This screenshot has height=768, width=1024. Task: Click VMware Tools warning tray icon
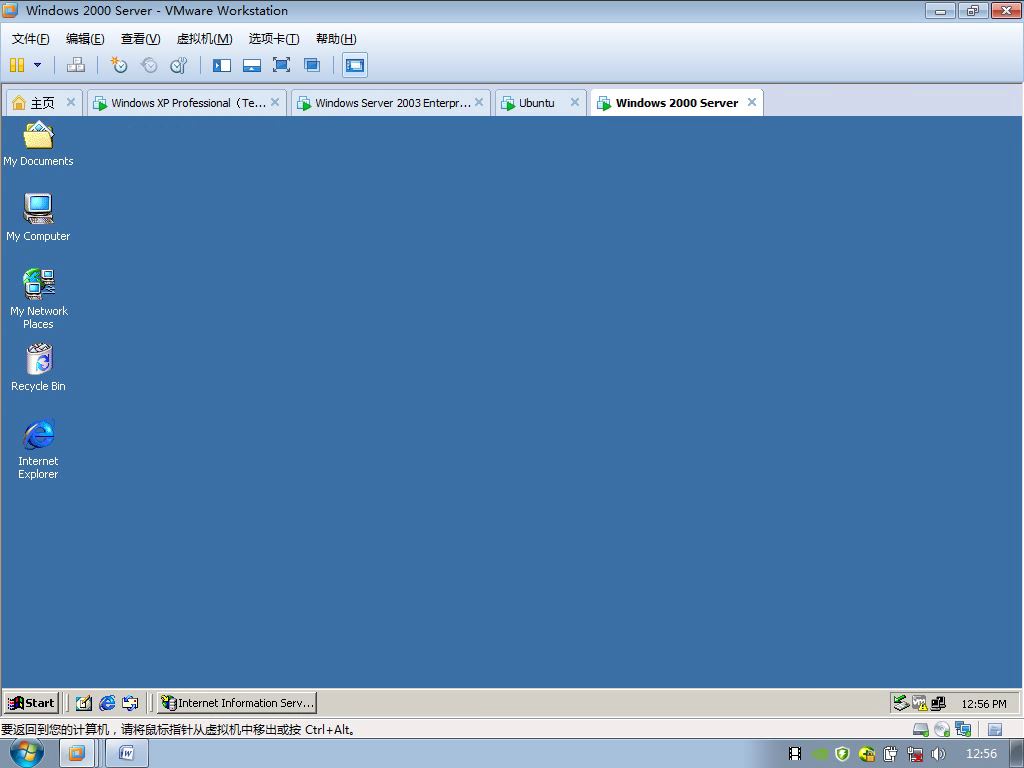click(920, 703)
